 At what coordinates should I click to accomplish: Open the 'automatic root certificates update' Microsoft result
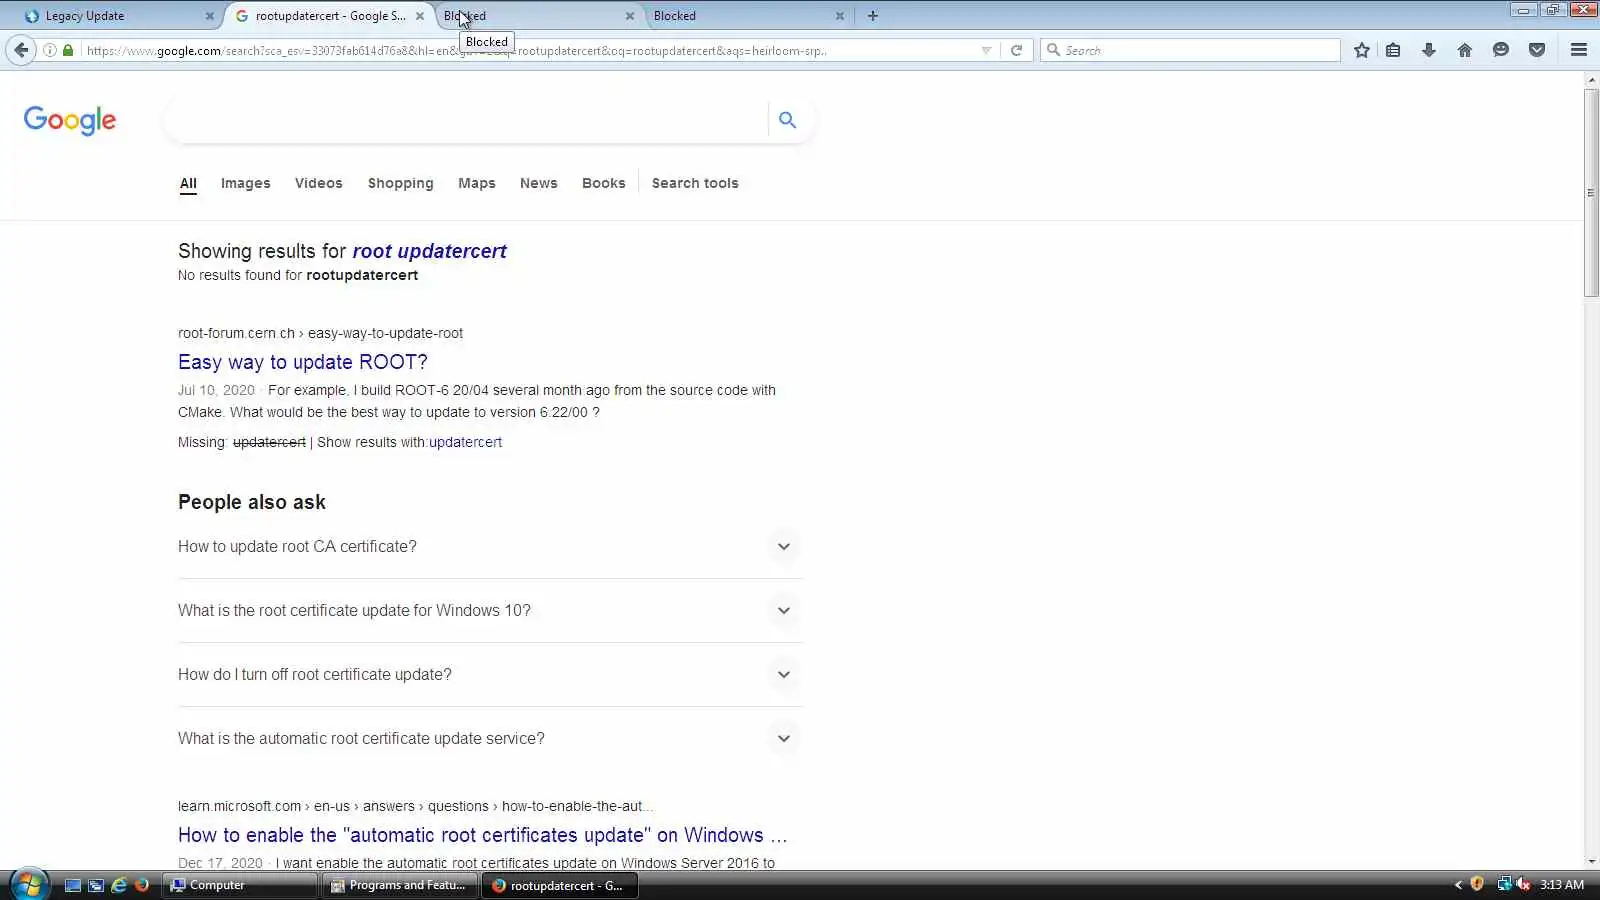483,835
